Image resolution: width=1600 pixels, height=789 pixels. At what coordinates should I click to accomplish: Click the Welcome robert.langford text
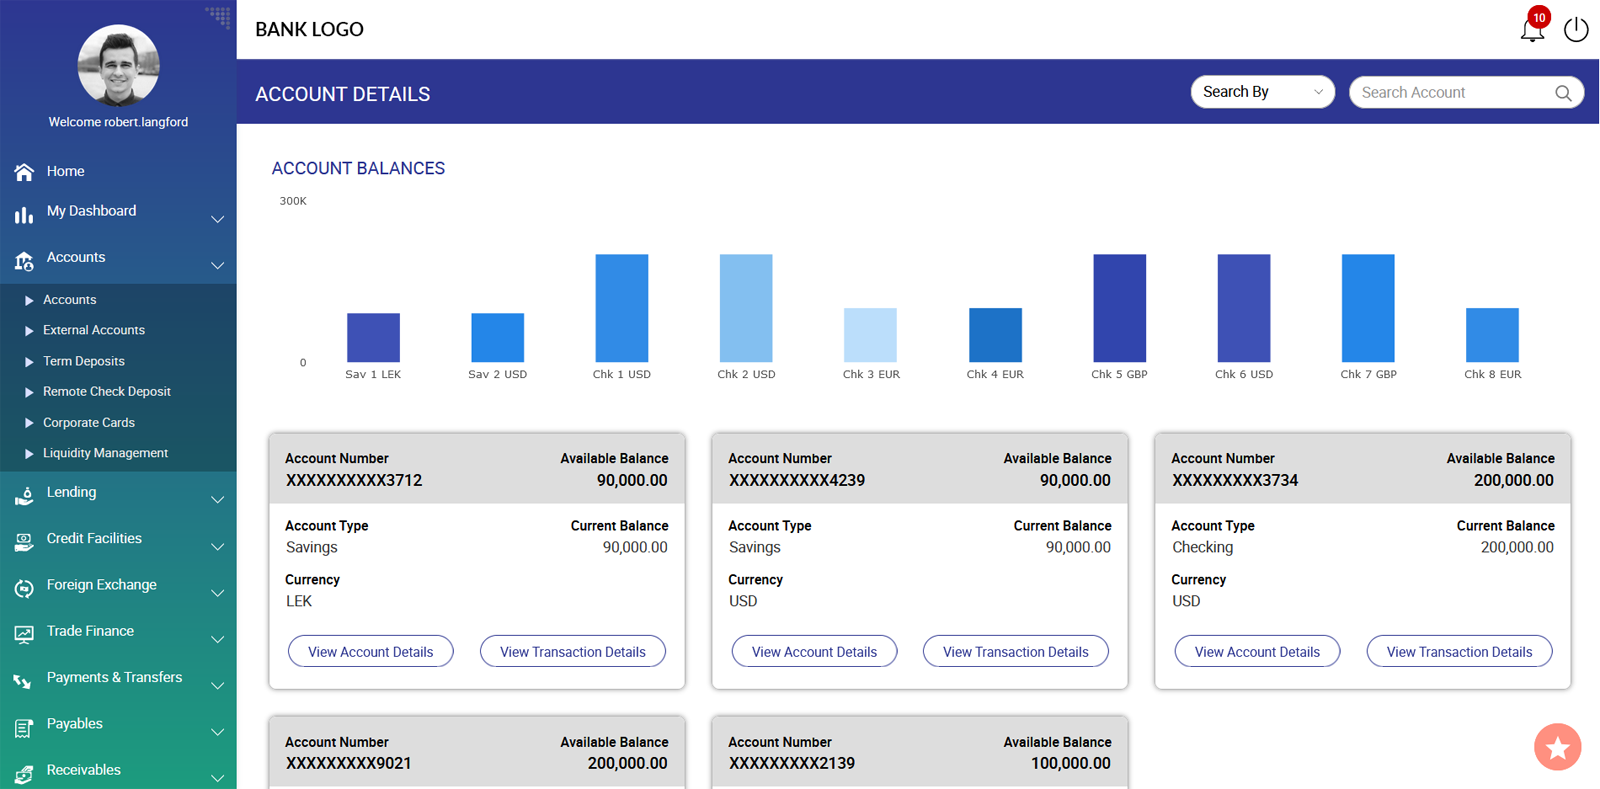tap(118, 122)
